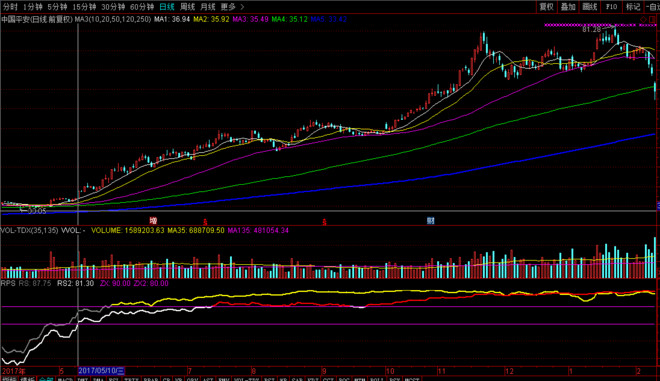
Task: Click the red S marker near month 9
Action: point(325,221)
